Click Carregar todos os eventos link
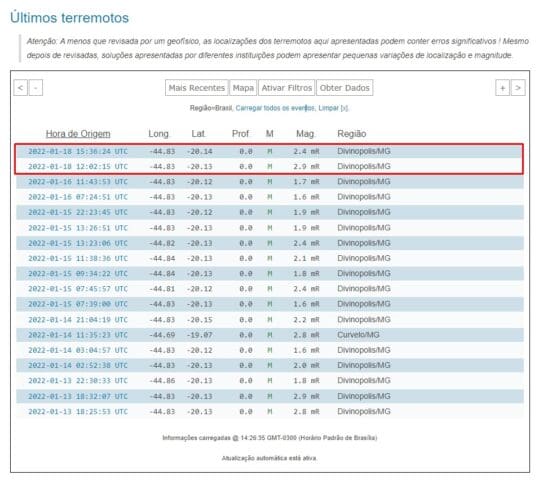This screenshot has height=480, width=539. [275, 108]
